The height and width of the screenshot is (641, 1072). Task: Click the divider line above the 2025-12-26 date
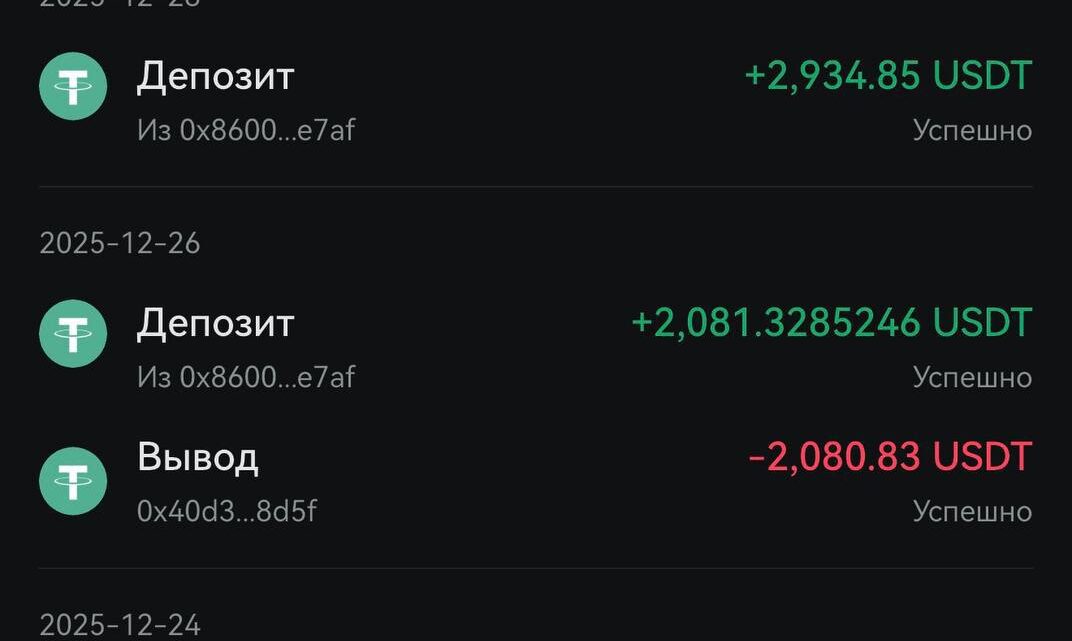click(x=536, y=187)
